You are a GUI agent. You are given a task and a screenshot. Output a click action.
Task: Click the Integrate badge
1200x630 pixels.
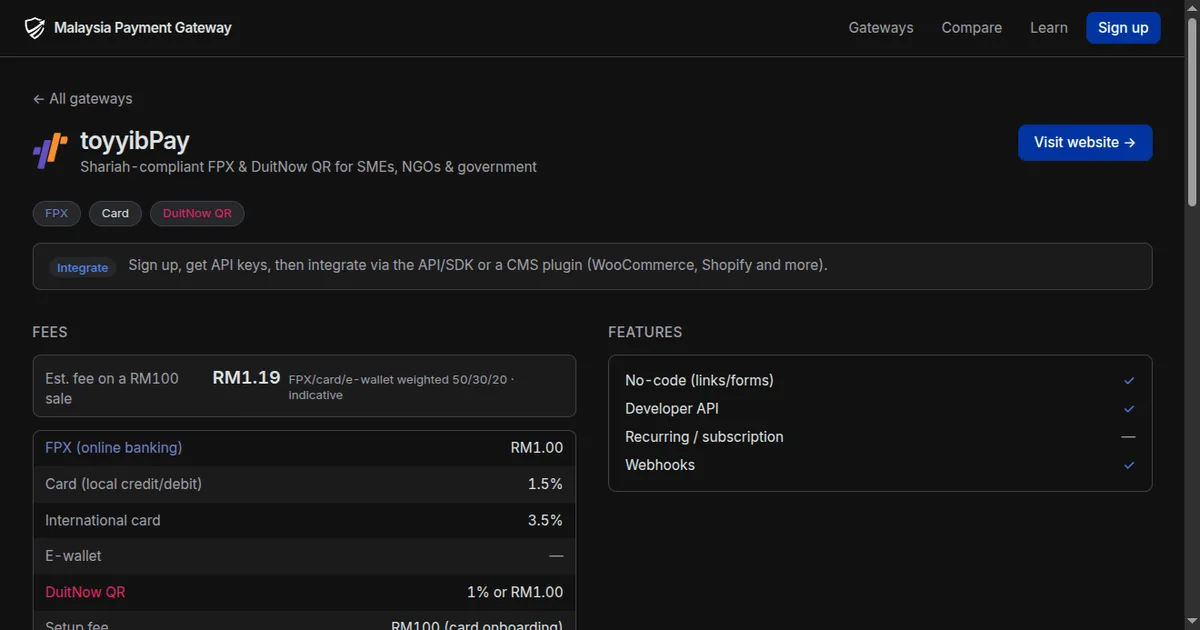82,268
